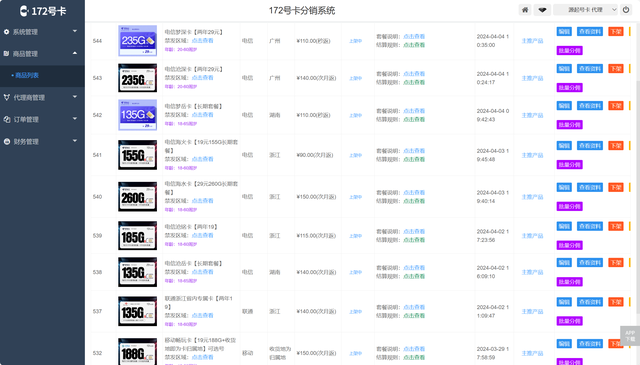640x365 pixels.
Task: Click 编辑 button for product 544
Action: pyautogui.click(x=564, y=31)
